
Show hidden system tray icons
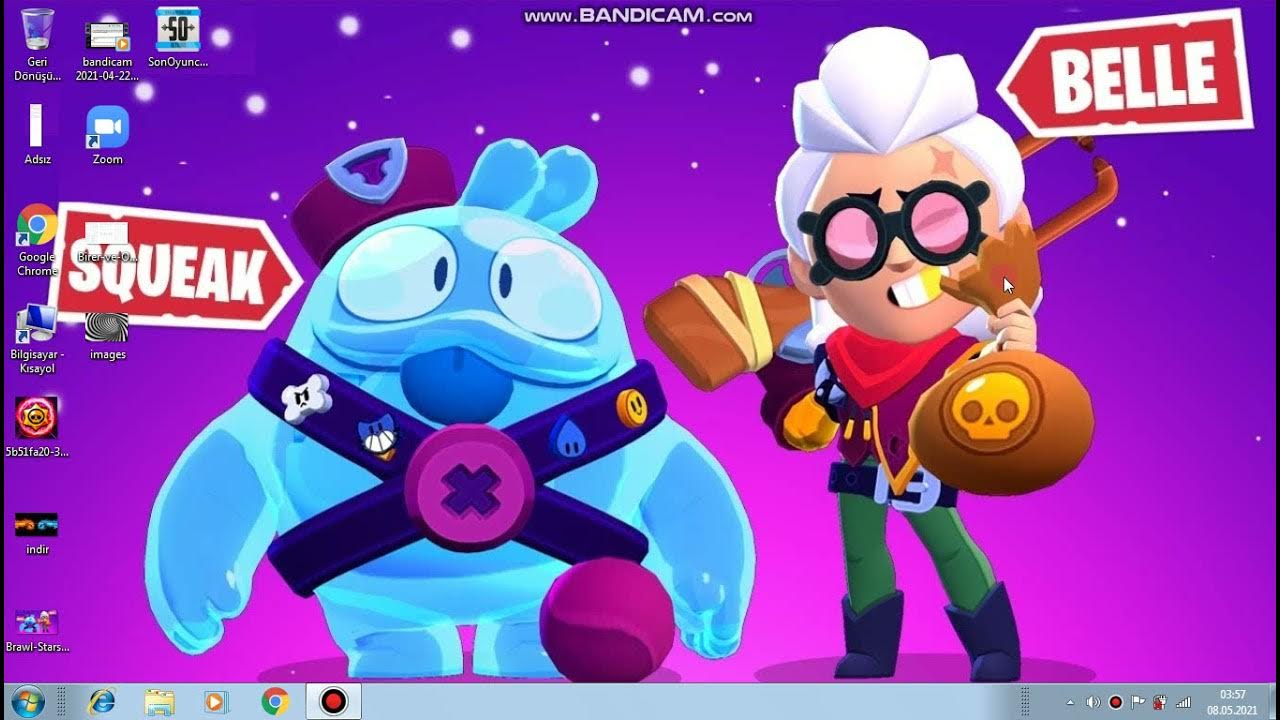click(1071, 702)
